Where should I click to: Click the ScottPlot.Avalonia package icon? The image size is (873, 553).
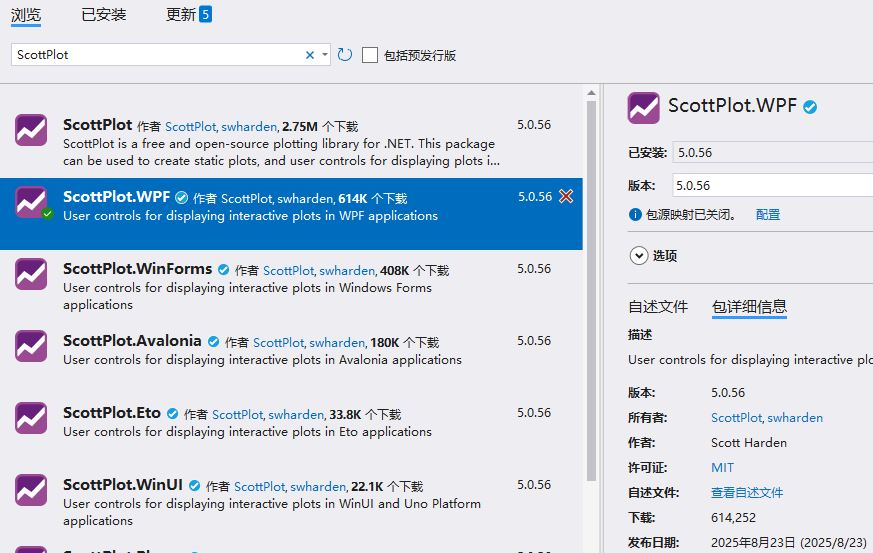(x=31, y=346)
